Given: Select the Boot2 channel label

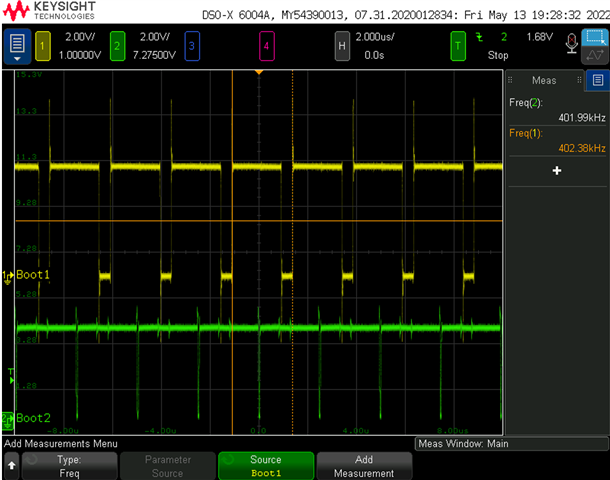Looking at the screenshot, I should click(33, 418).
